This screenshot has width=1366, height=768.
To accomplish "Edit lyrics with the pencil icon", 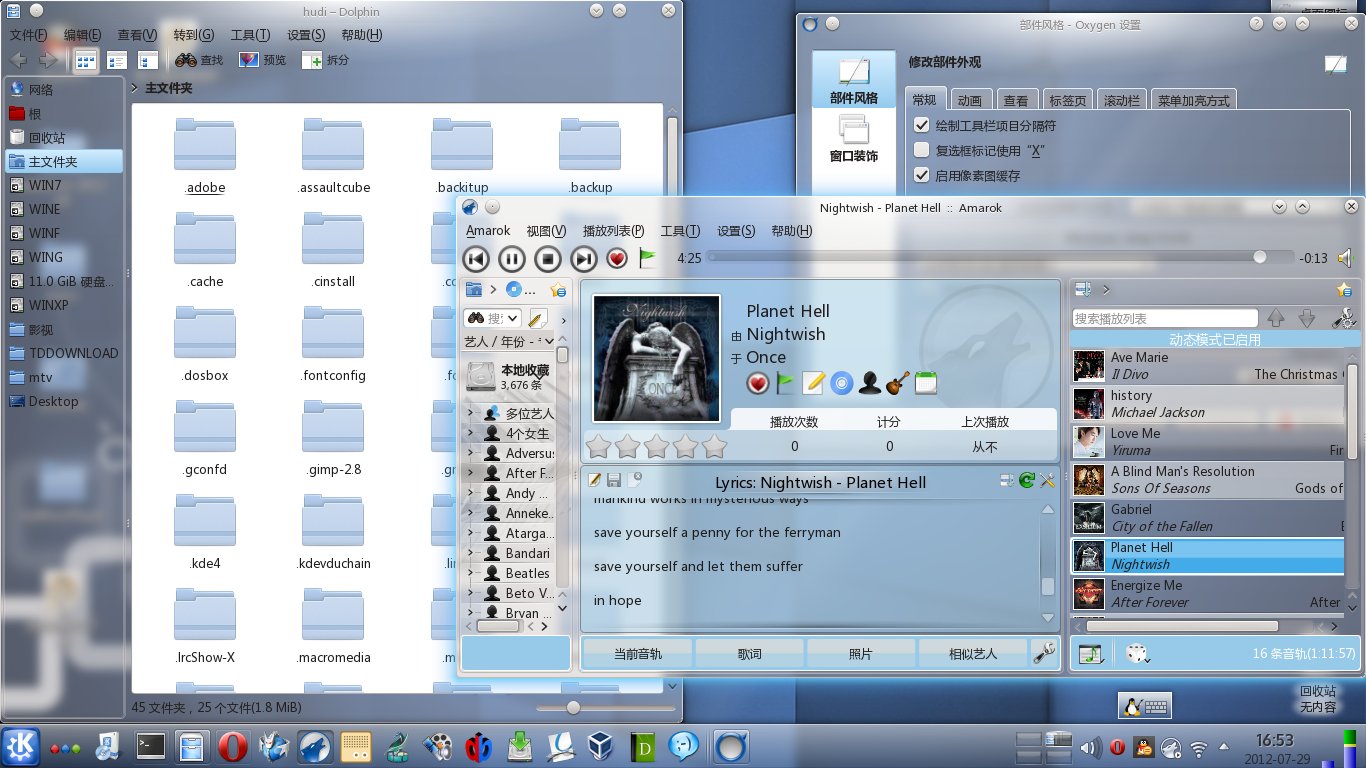I will click(x=595, y=481).
